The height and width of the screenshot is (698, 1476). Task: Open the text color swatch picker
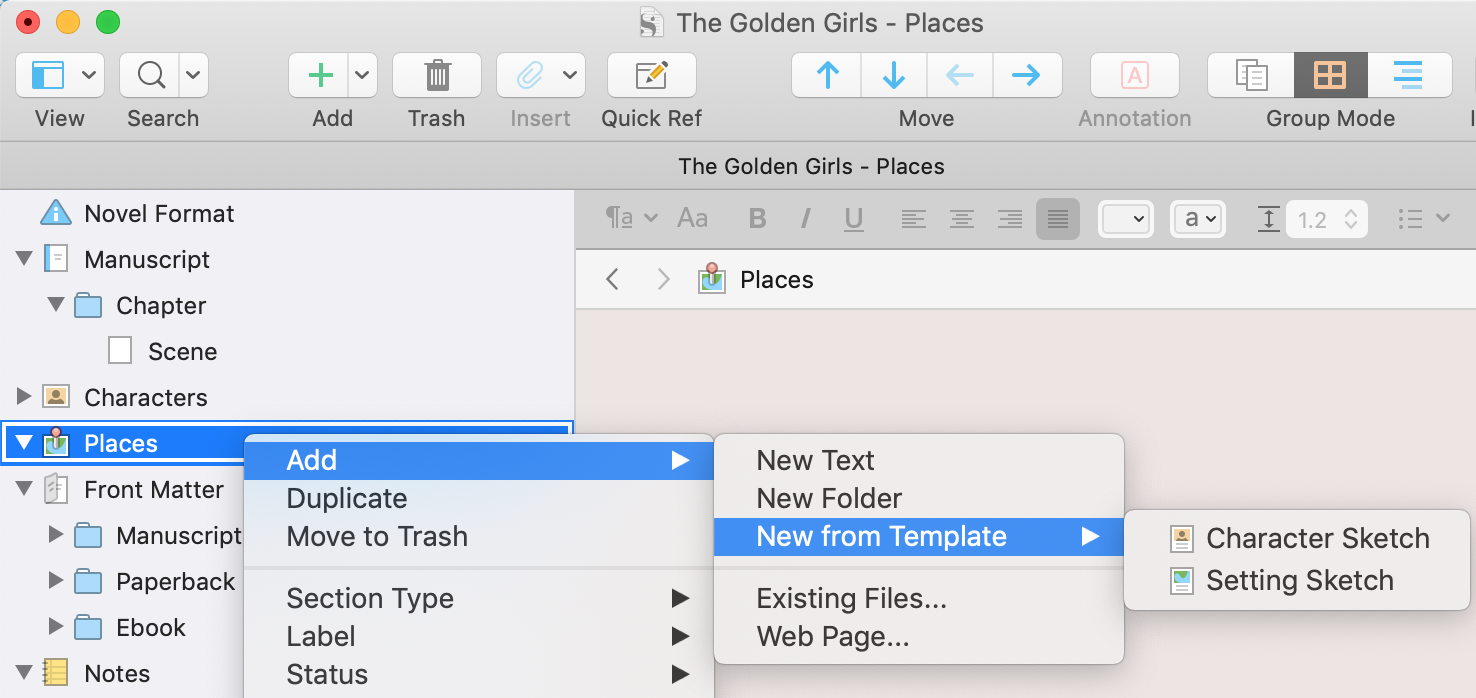point(1125,218)
